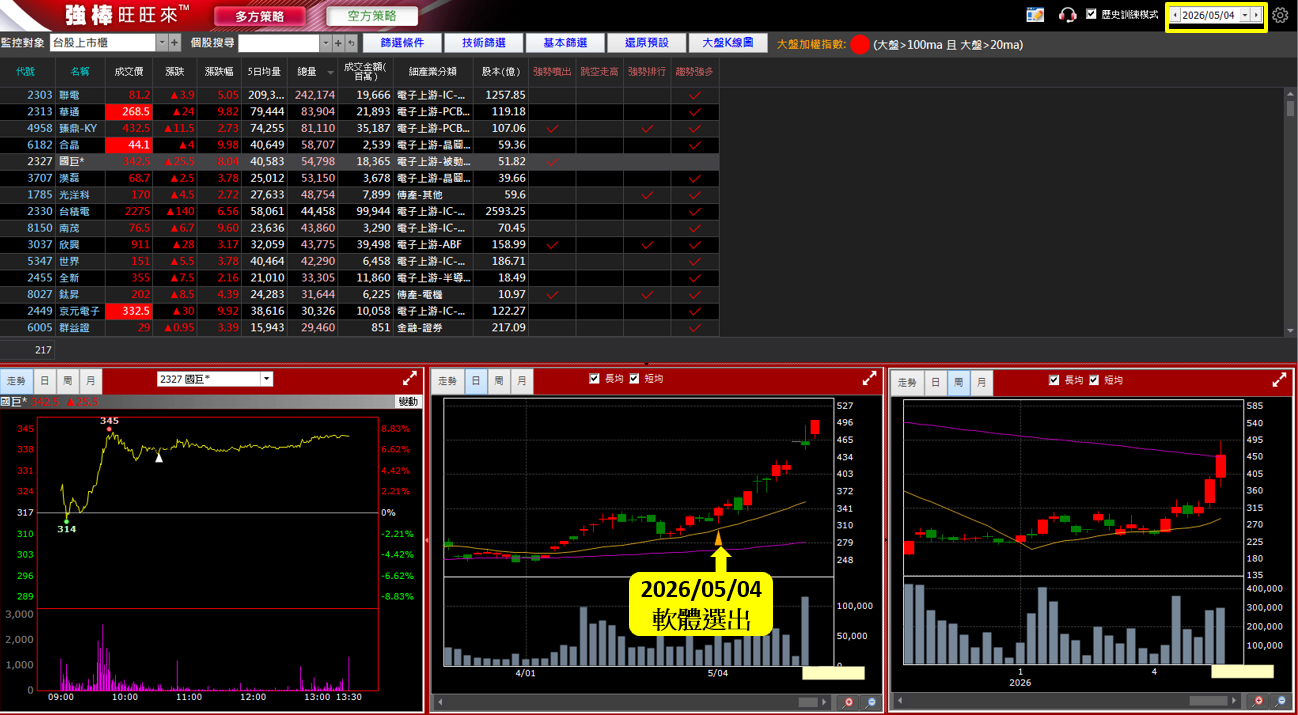The width and height of the screenshot is (1298, 715).
Task: Select row 2313 華通
Action: click(x=359, y=111)
